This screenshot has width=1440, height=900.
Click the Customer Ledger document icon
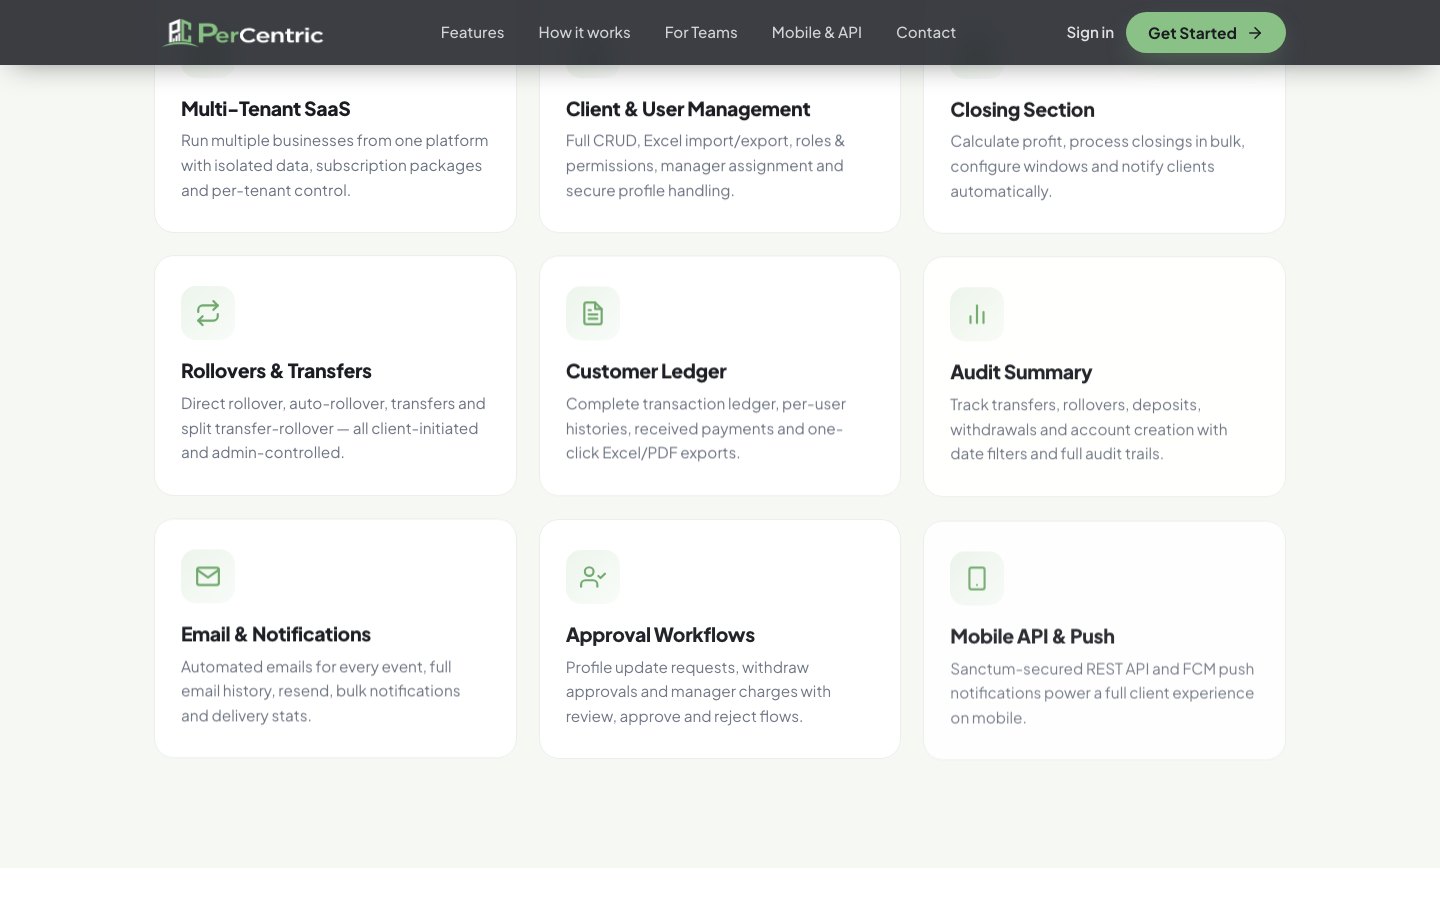pyautogui.click(x=593, y=313)
